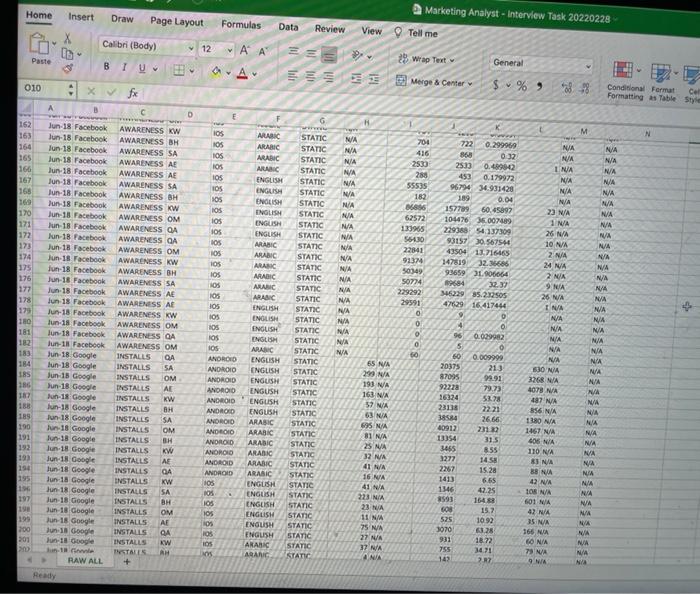Click the formula bar cancel X icon
Image resolution: width=700 pixels, height=594 pixels.
[91, 91]
